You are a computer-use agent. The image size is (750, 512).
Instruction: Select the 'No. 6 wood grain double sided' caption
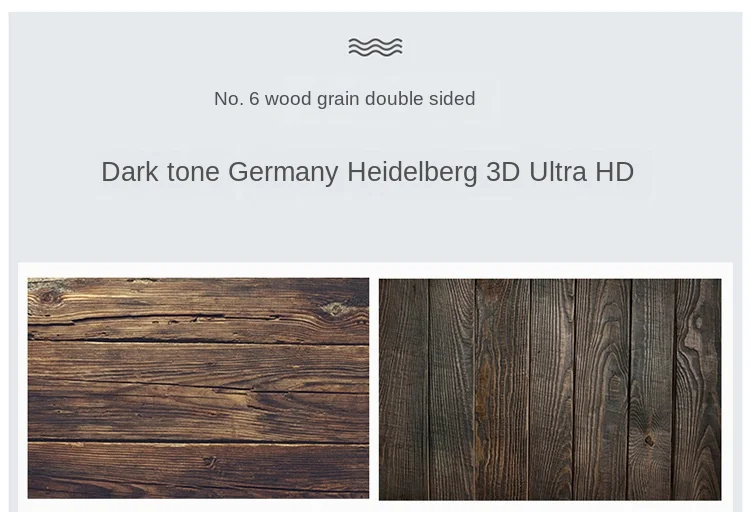click(x=344, y=99)
